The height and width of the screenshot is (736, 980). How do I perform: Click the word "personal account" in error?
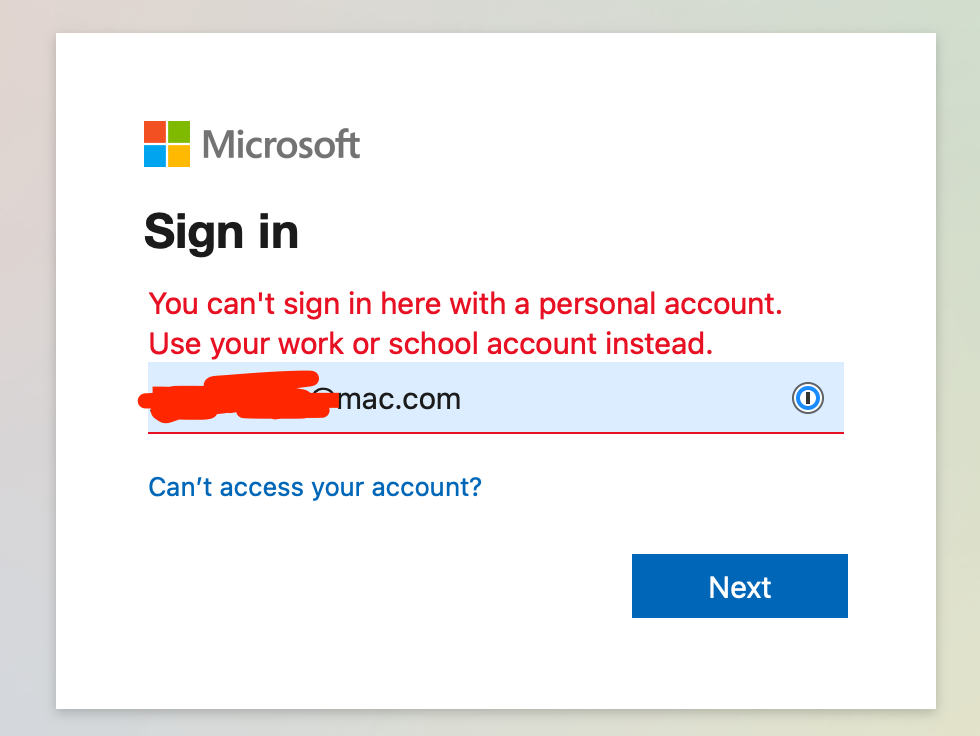(660, 305)
